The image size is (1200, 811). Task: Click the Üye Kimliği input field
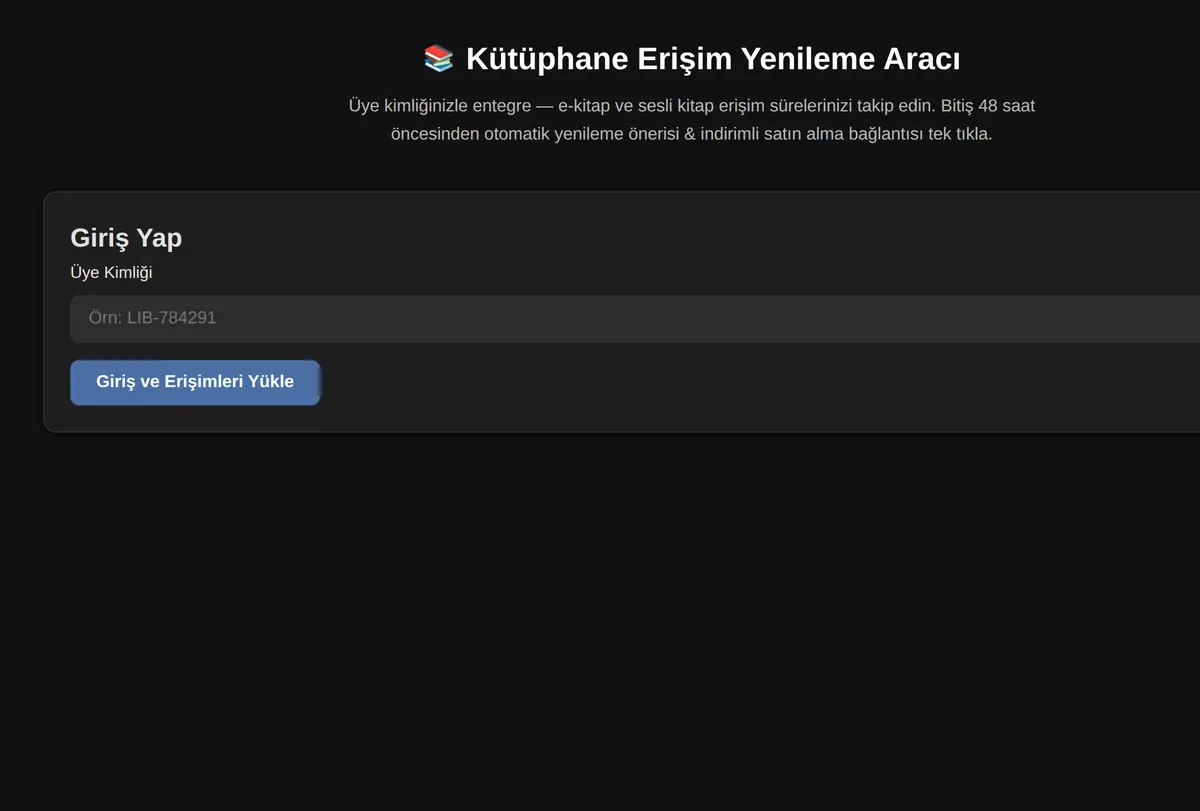click(x=635, y=319)
